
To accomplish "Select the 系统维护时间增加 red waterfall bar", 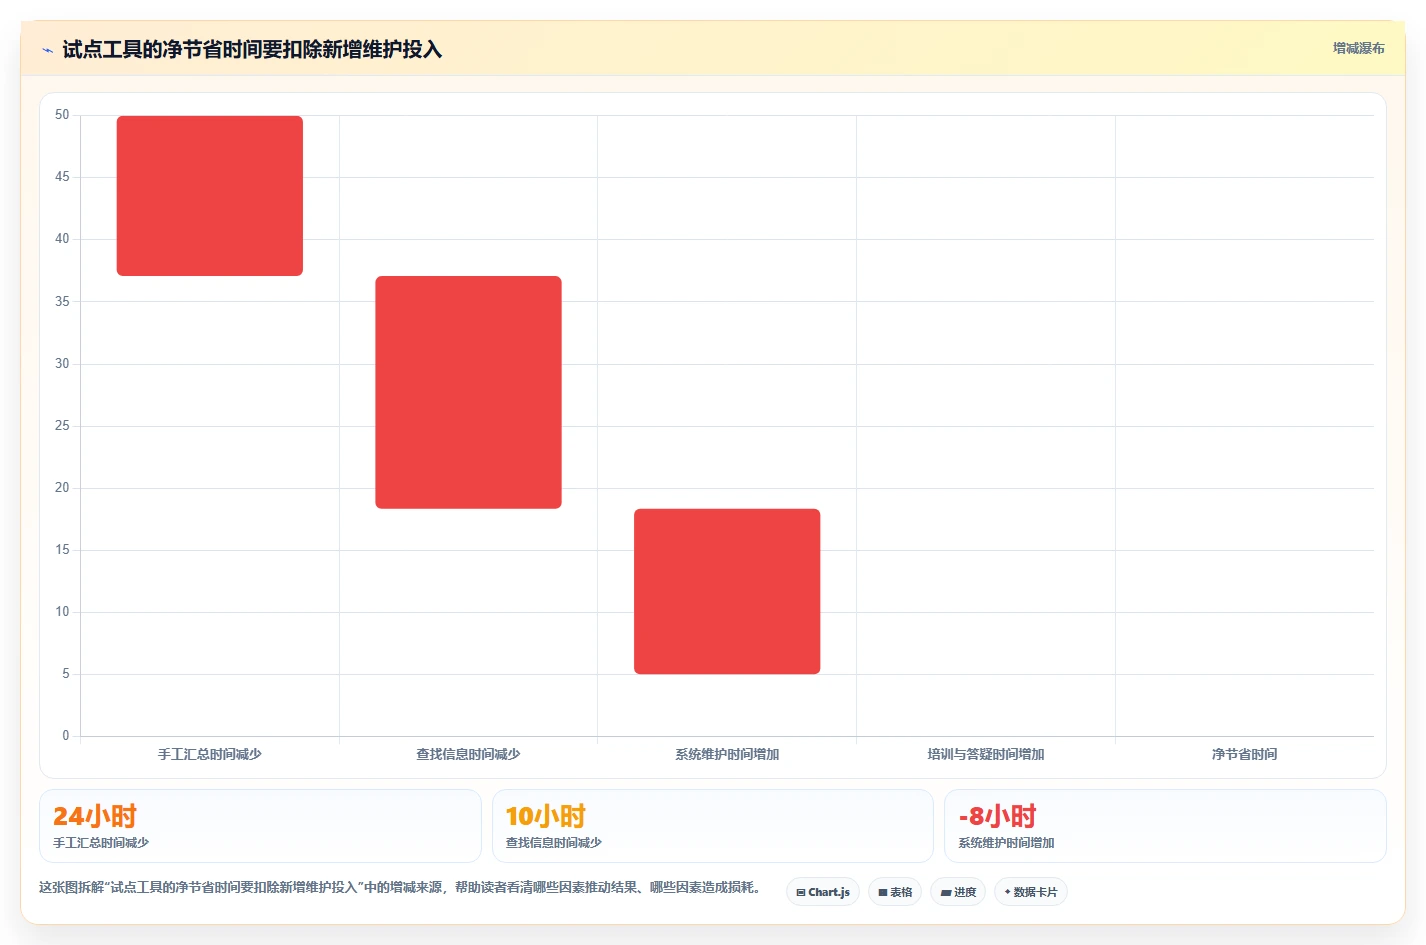I will click(x=727, y=591).
